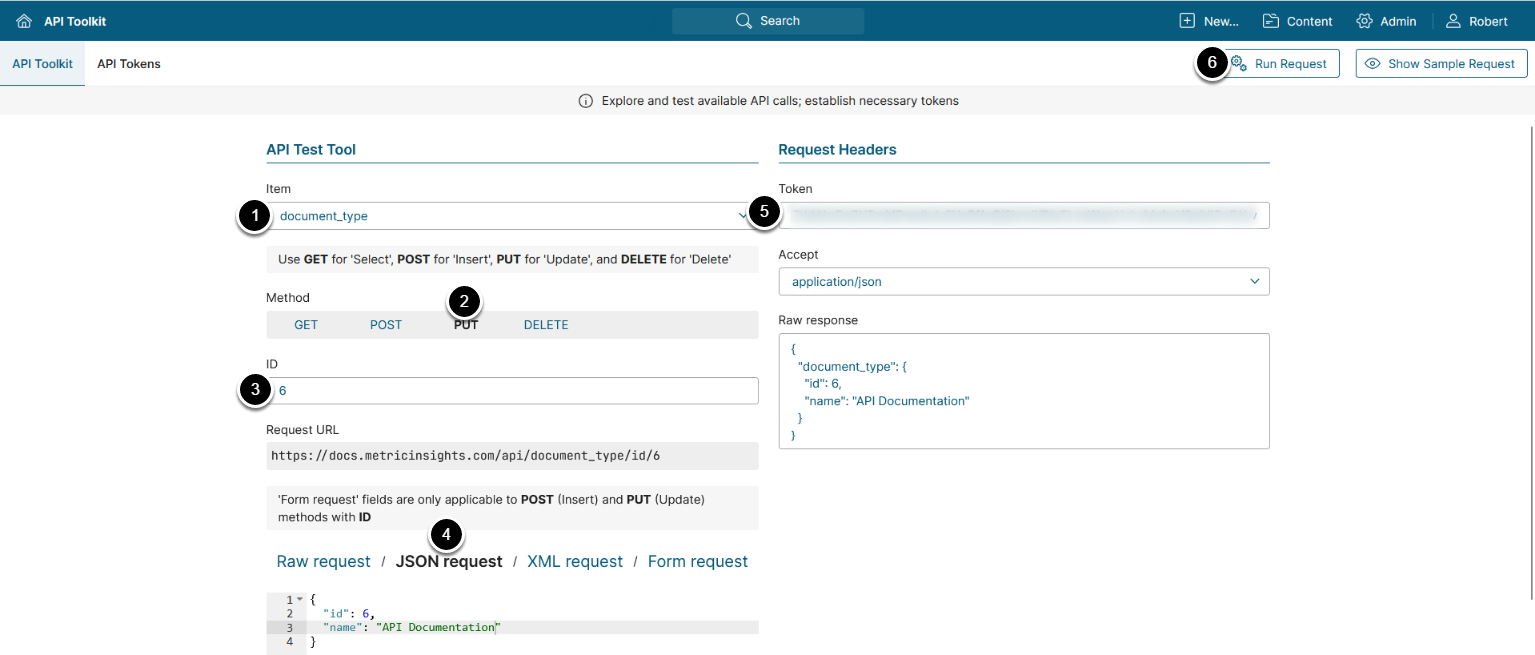Switch to the XML request tab
Screen dimensions: 1535x655
575,562
